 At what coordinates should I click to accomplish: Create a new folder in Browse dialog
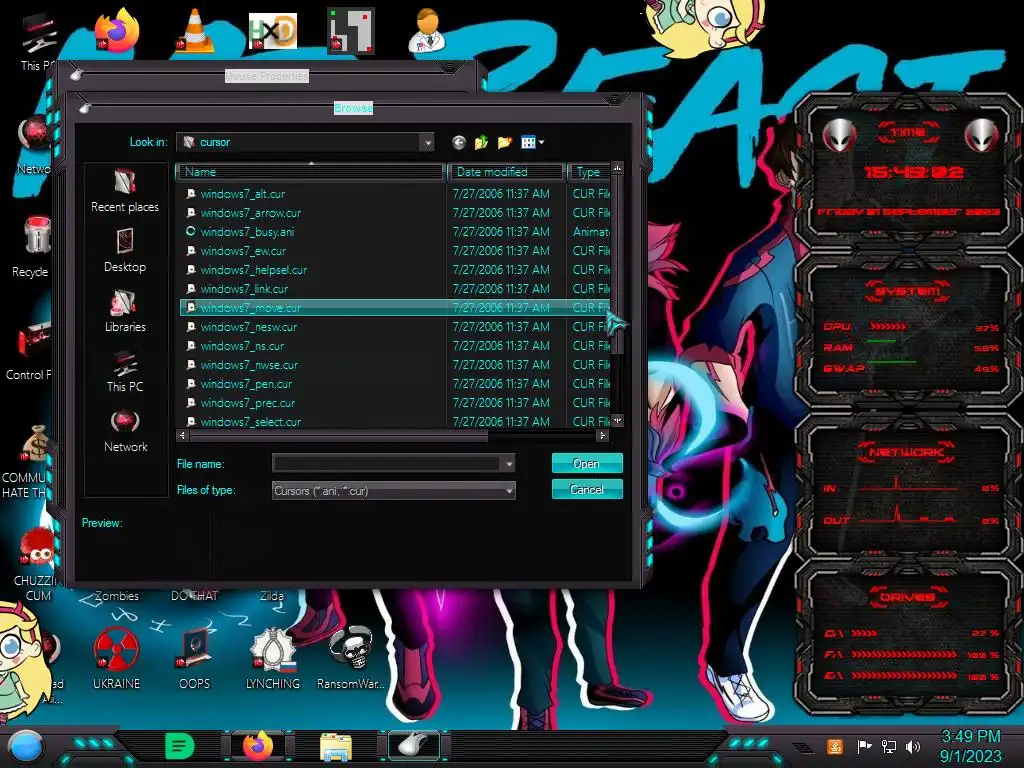(504, 142)
